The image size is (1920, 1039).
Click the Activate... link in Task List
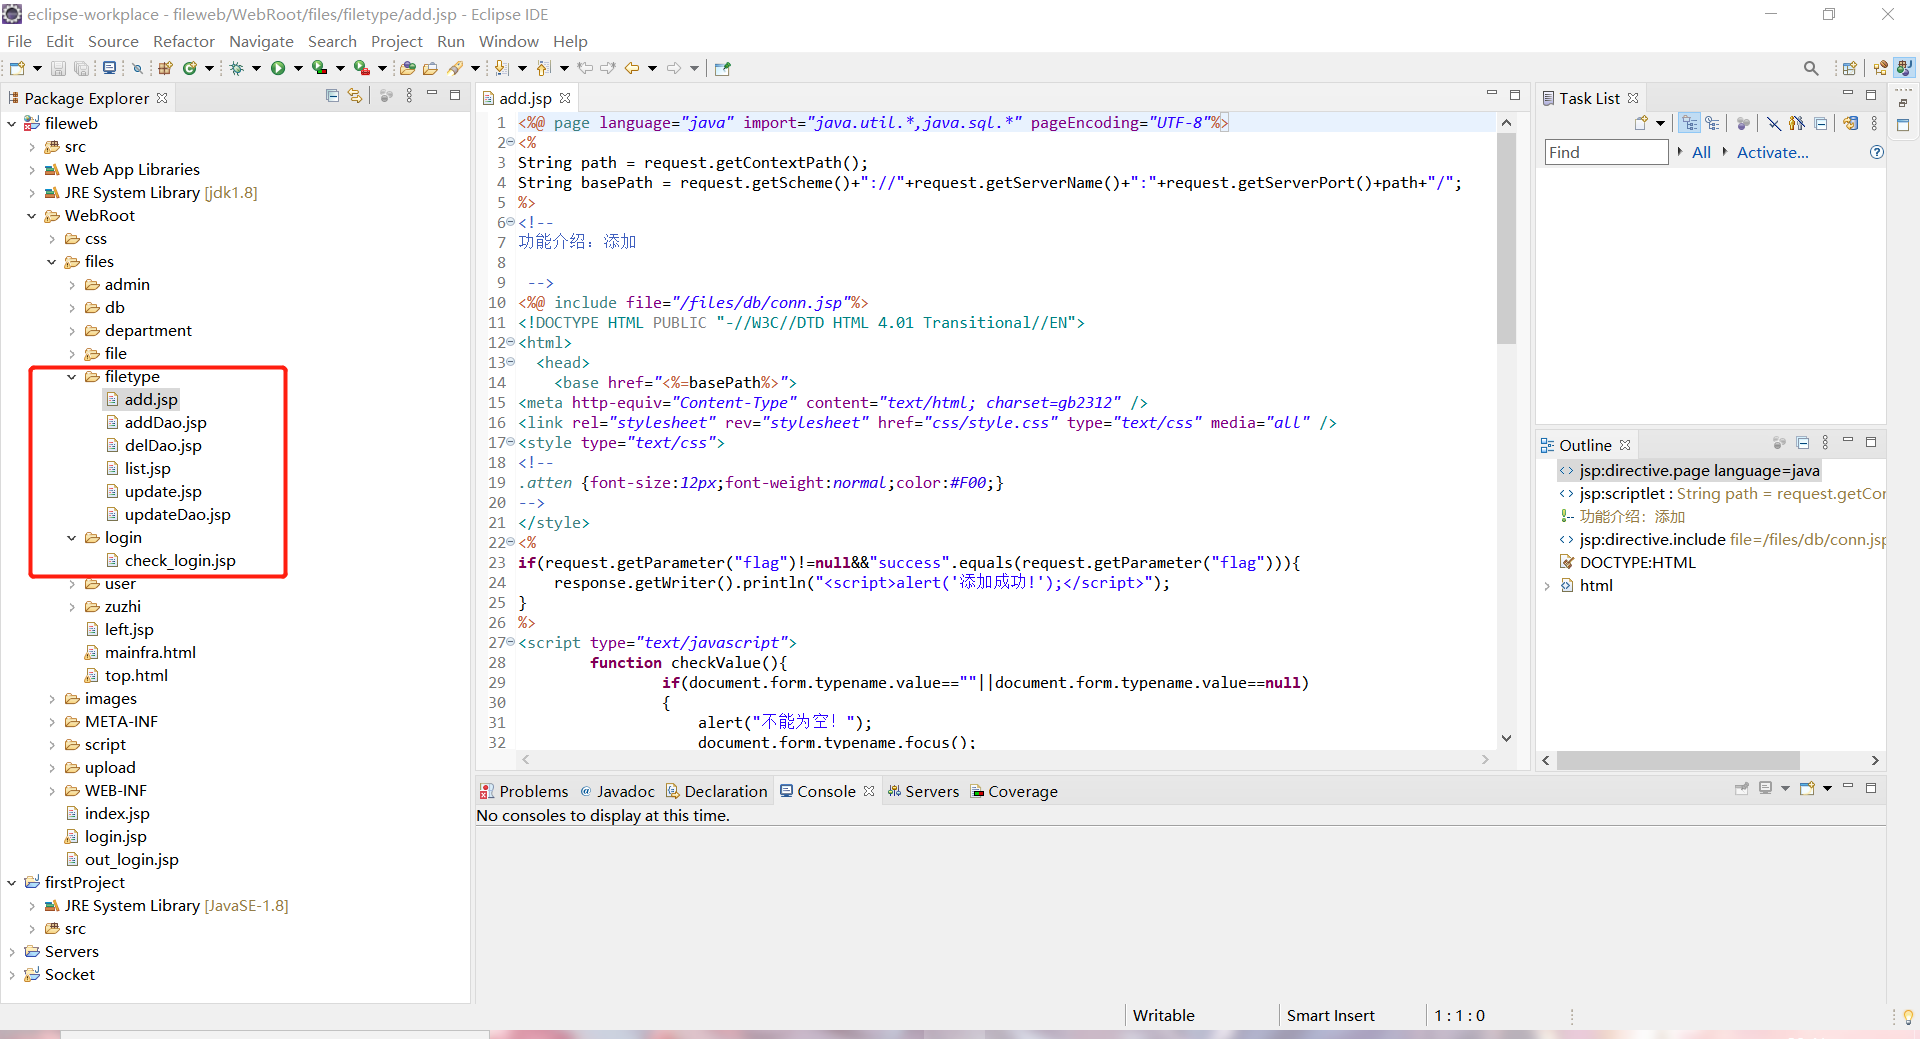click(1772, 152)
